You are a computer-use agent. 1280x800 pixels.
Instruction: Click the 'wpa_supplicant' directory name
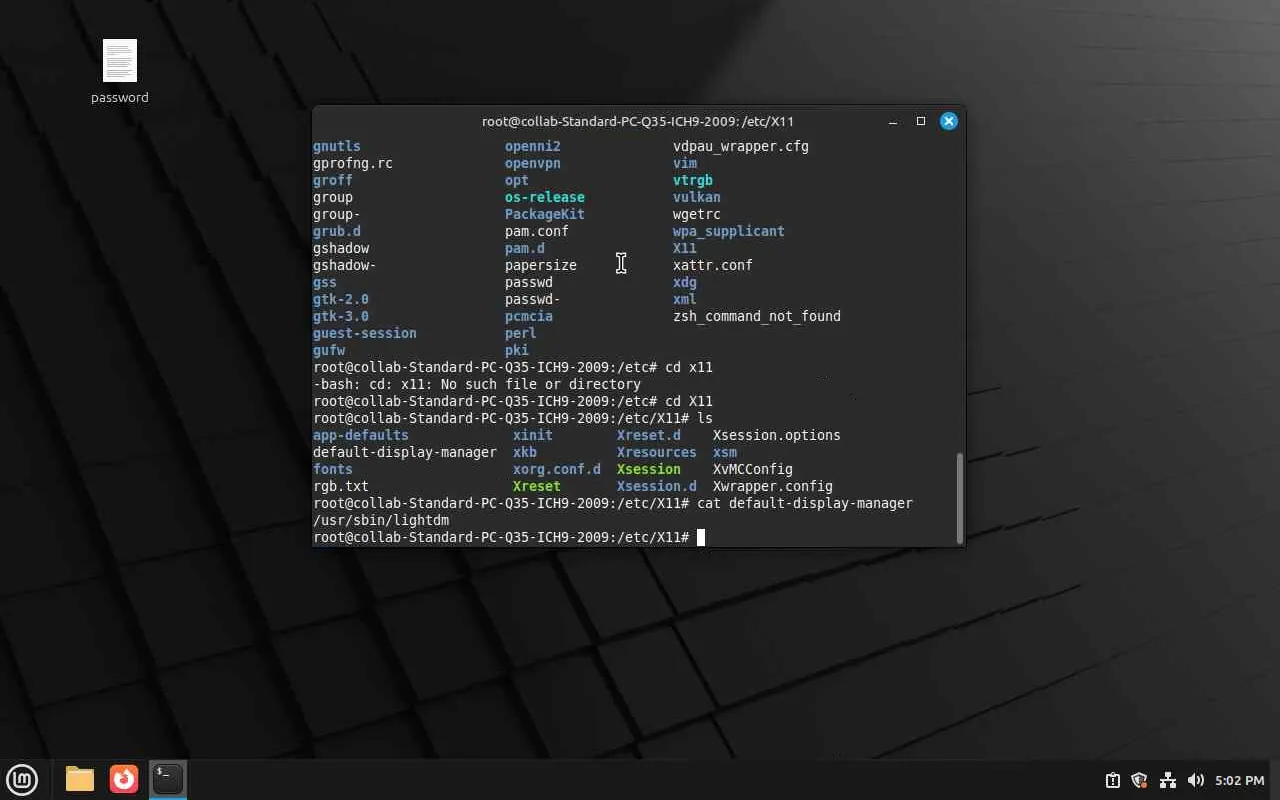coord(729,231)
